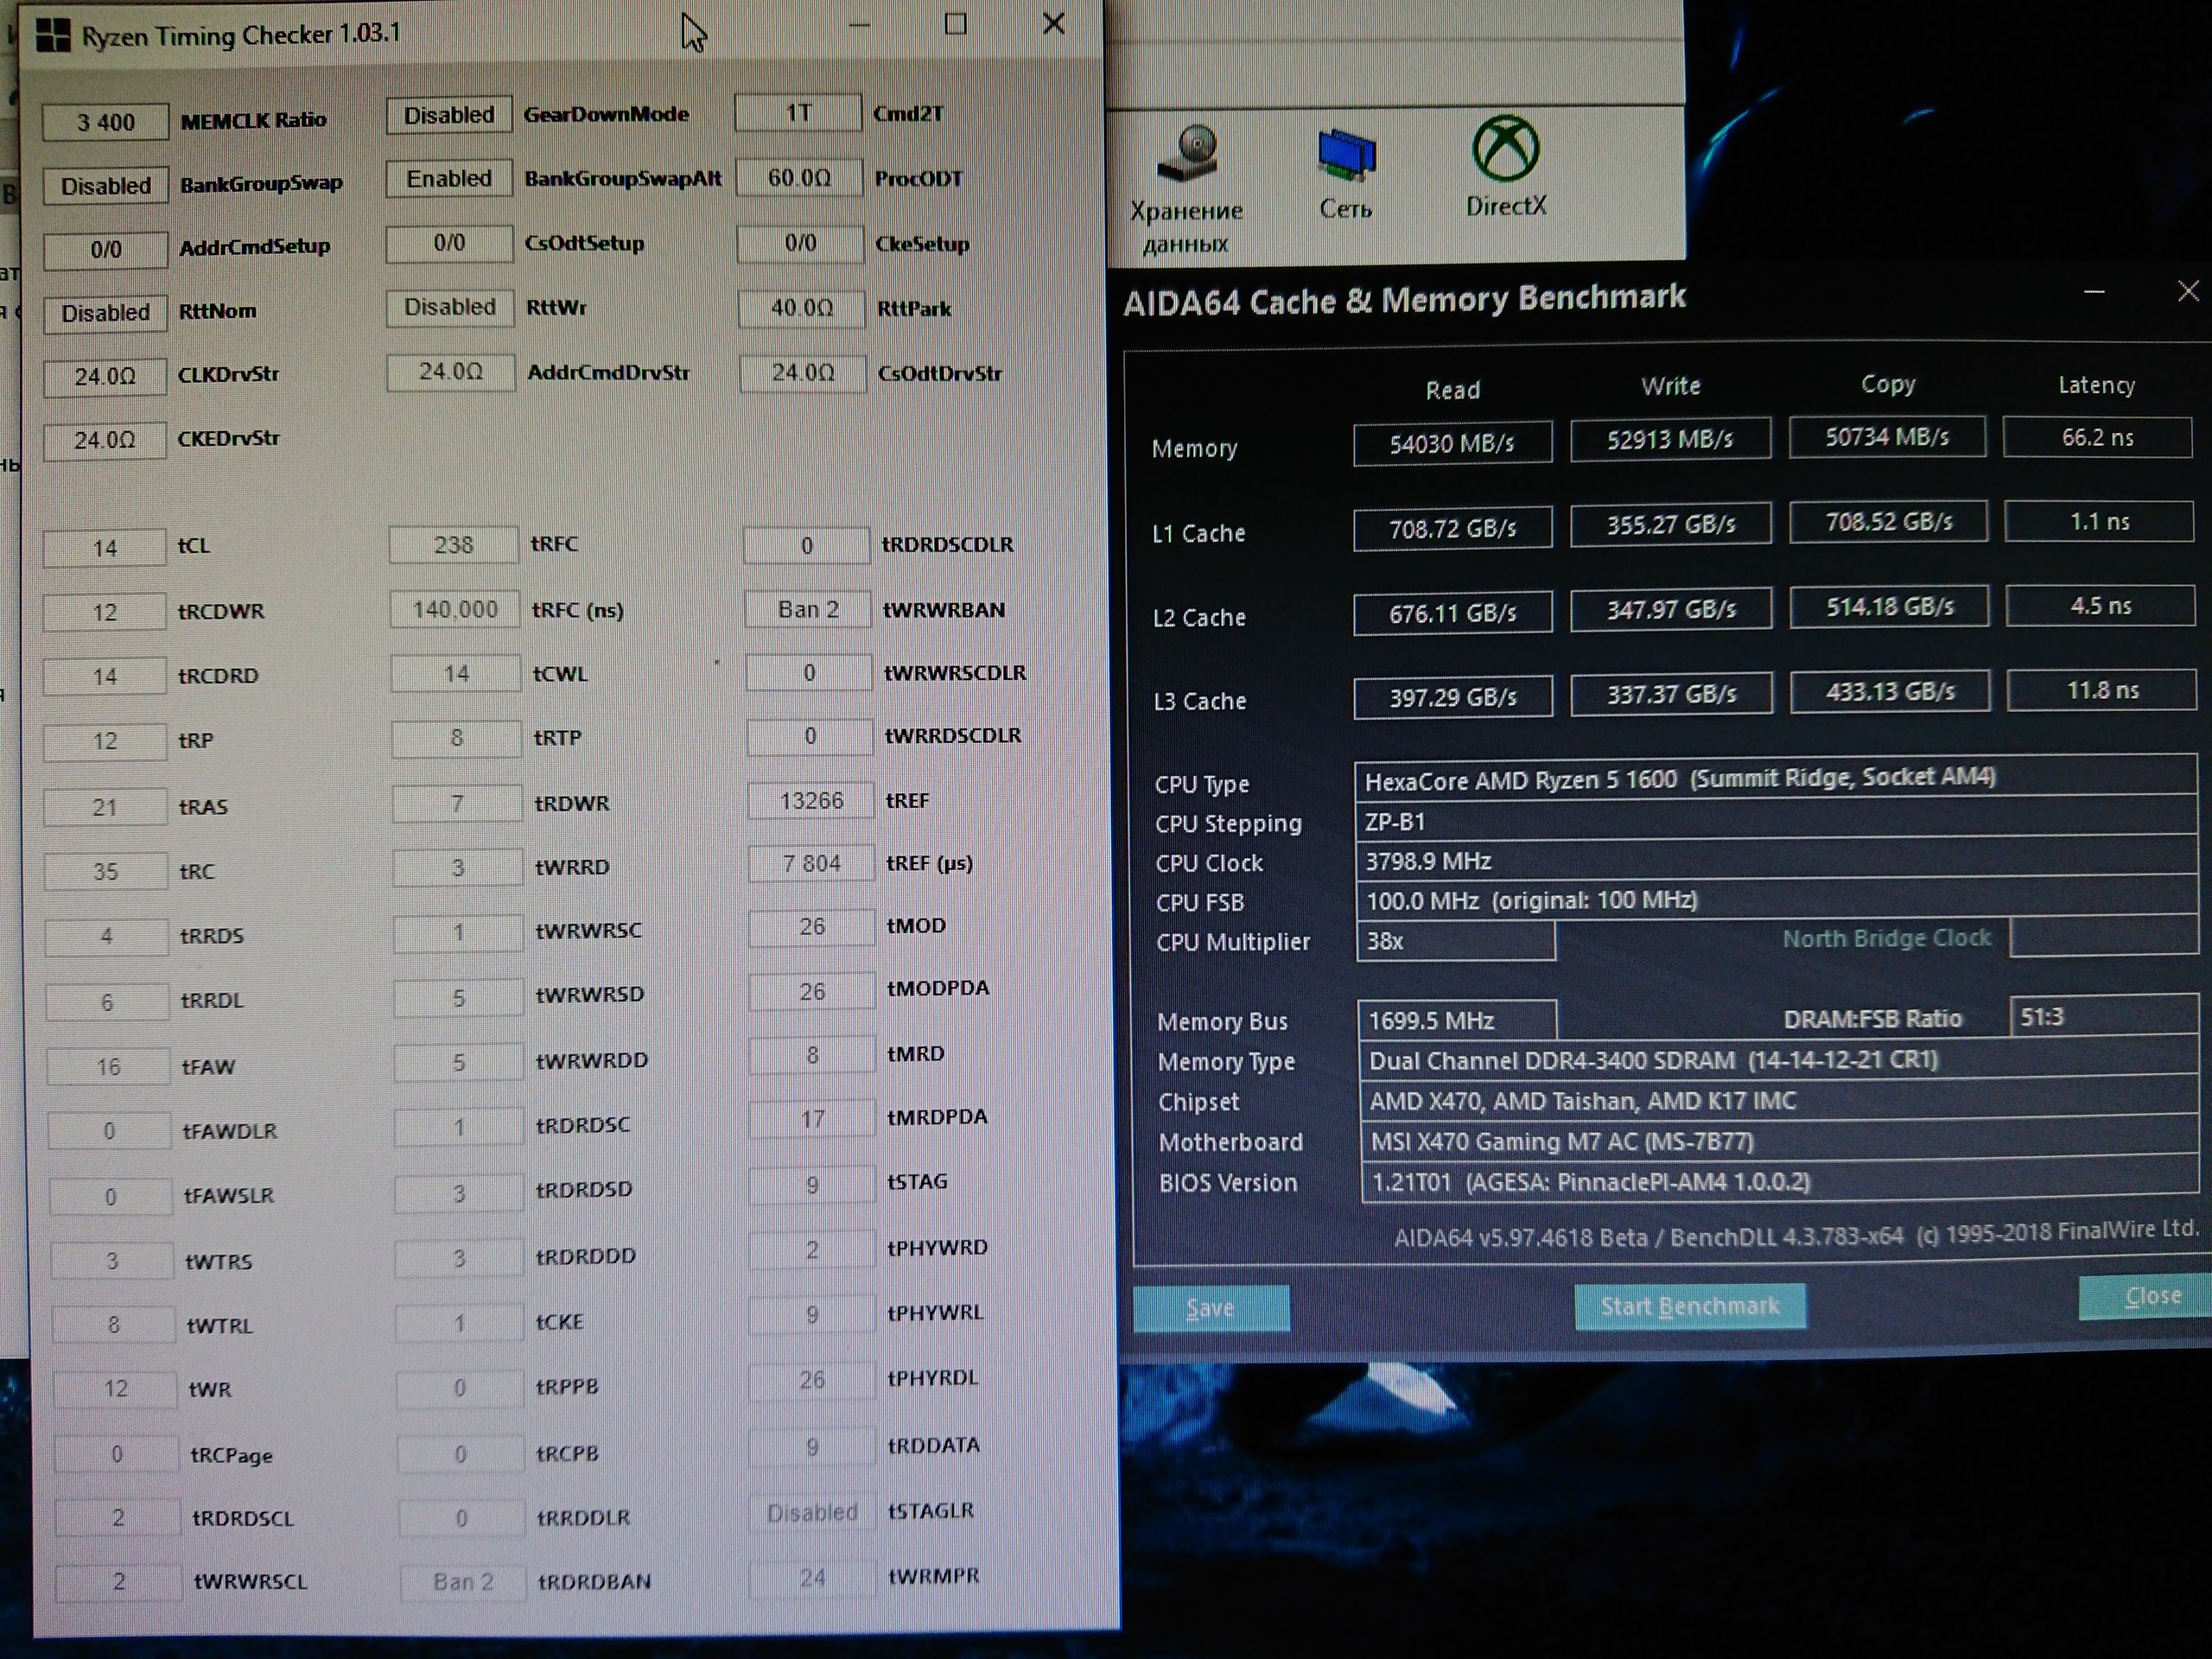Minimize the AIDA64 benchmark window
Image resolution: width=2212 pixels, height=1659 pixels.
[x=2094, y=293]
